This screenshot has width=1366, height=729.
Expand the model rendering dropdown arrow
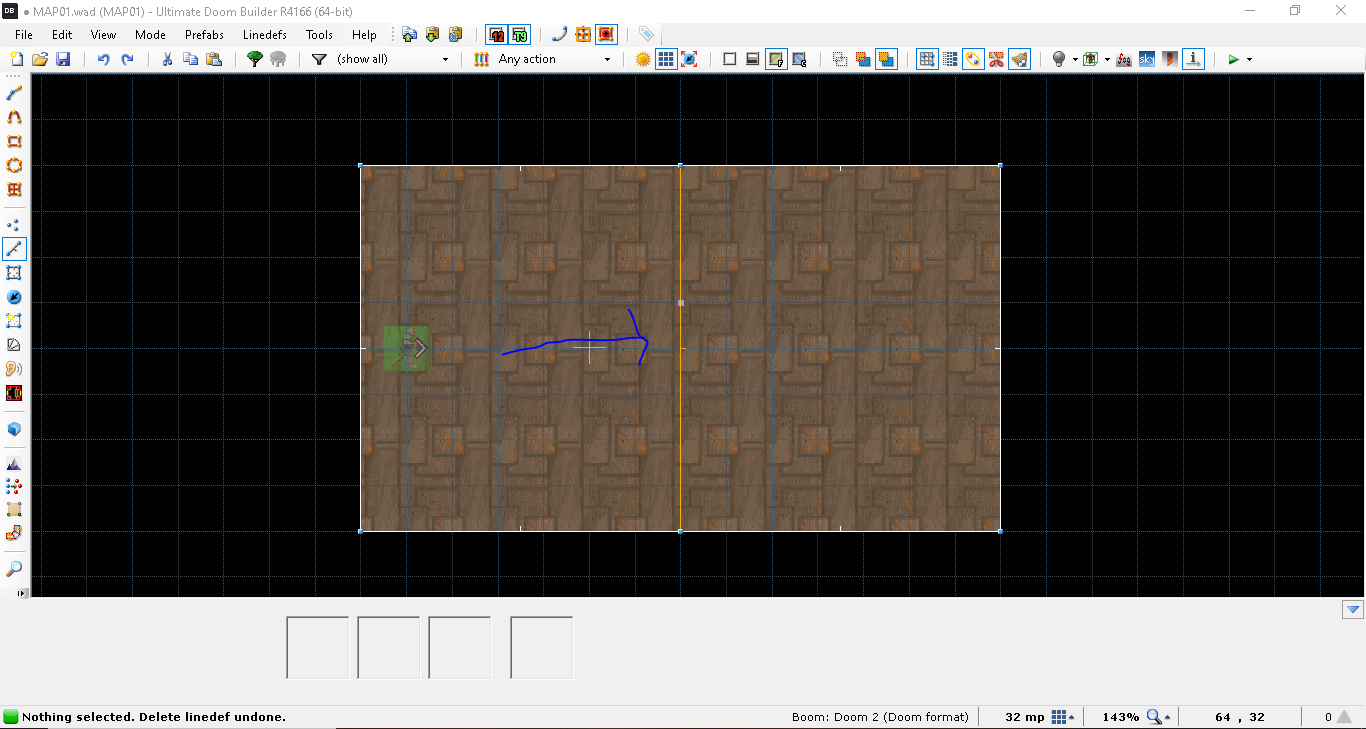click(1107, 59)
